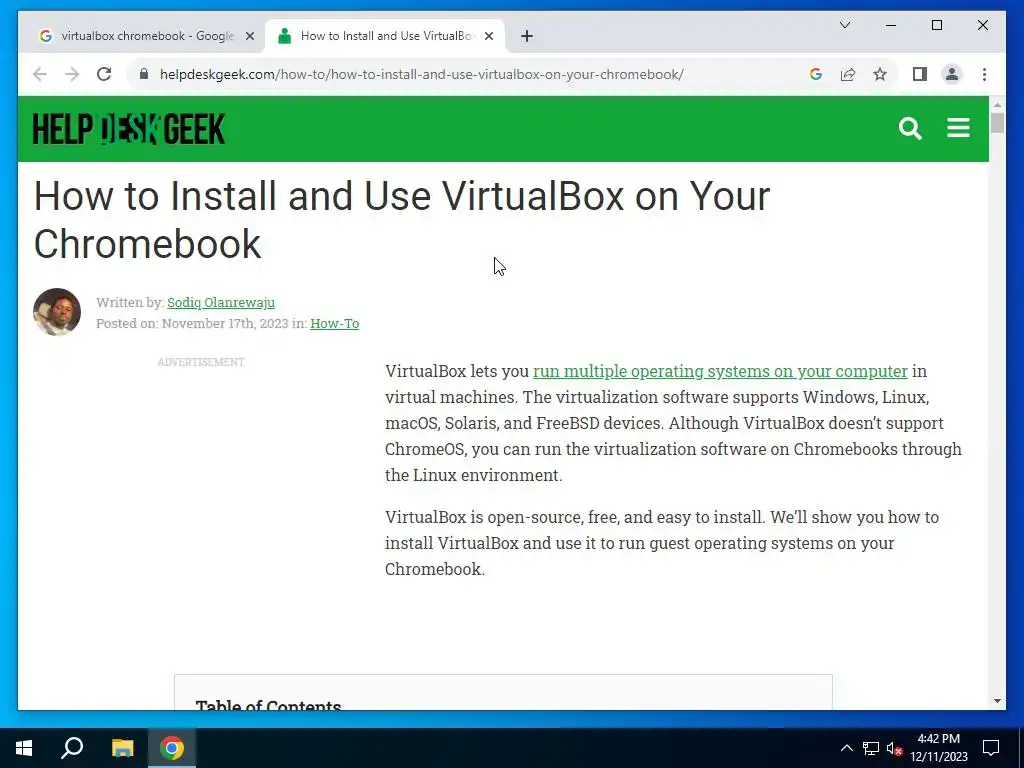Image resolution: width=1024 pixels, height=768 pixels.
Task: Open the Chrome side panel
Action: 920,74
